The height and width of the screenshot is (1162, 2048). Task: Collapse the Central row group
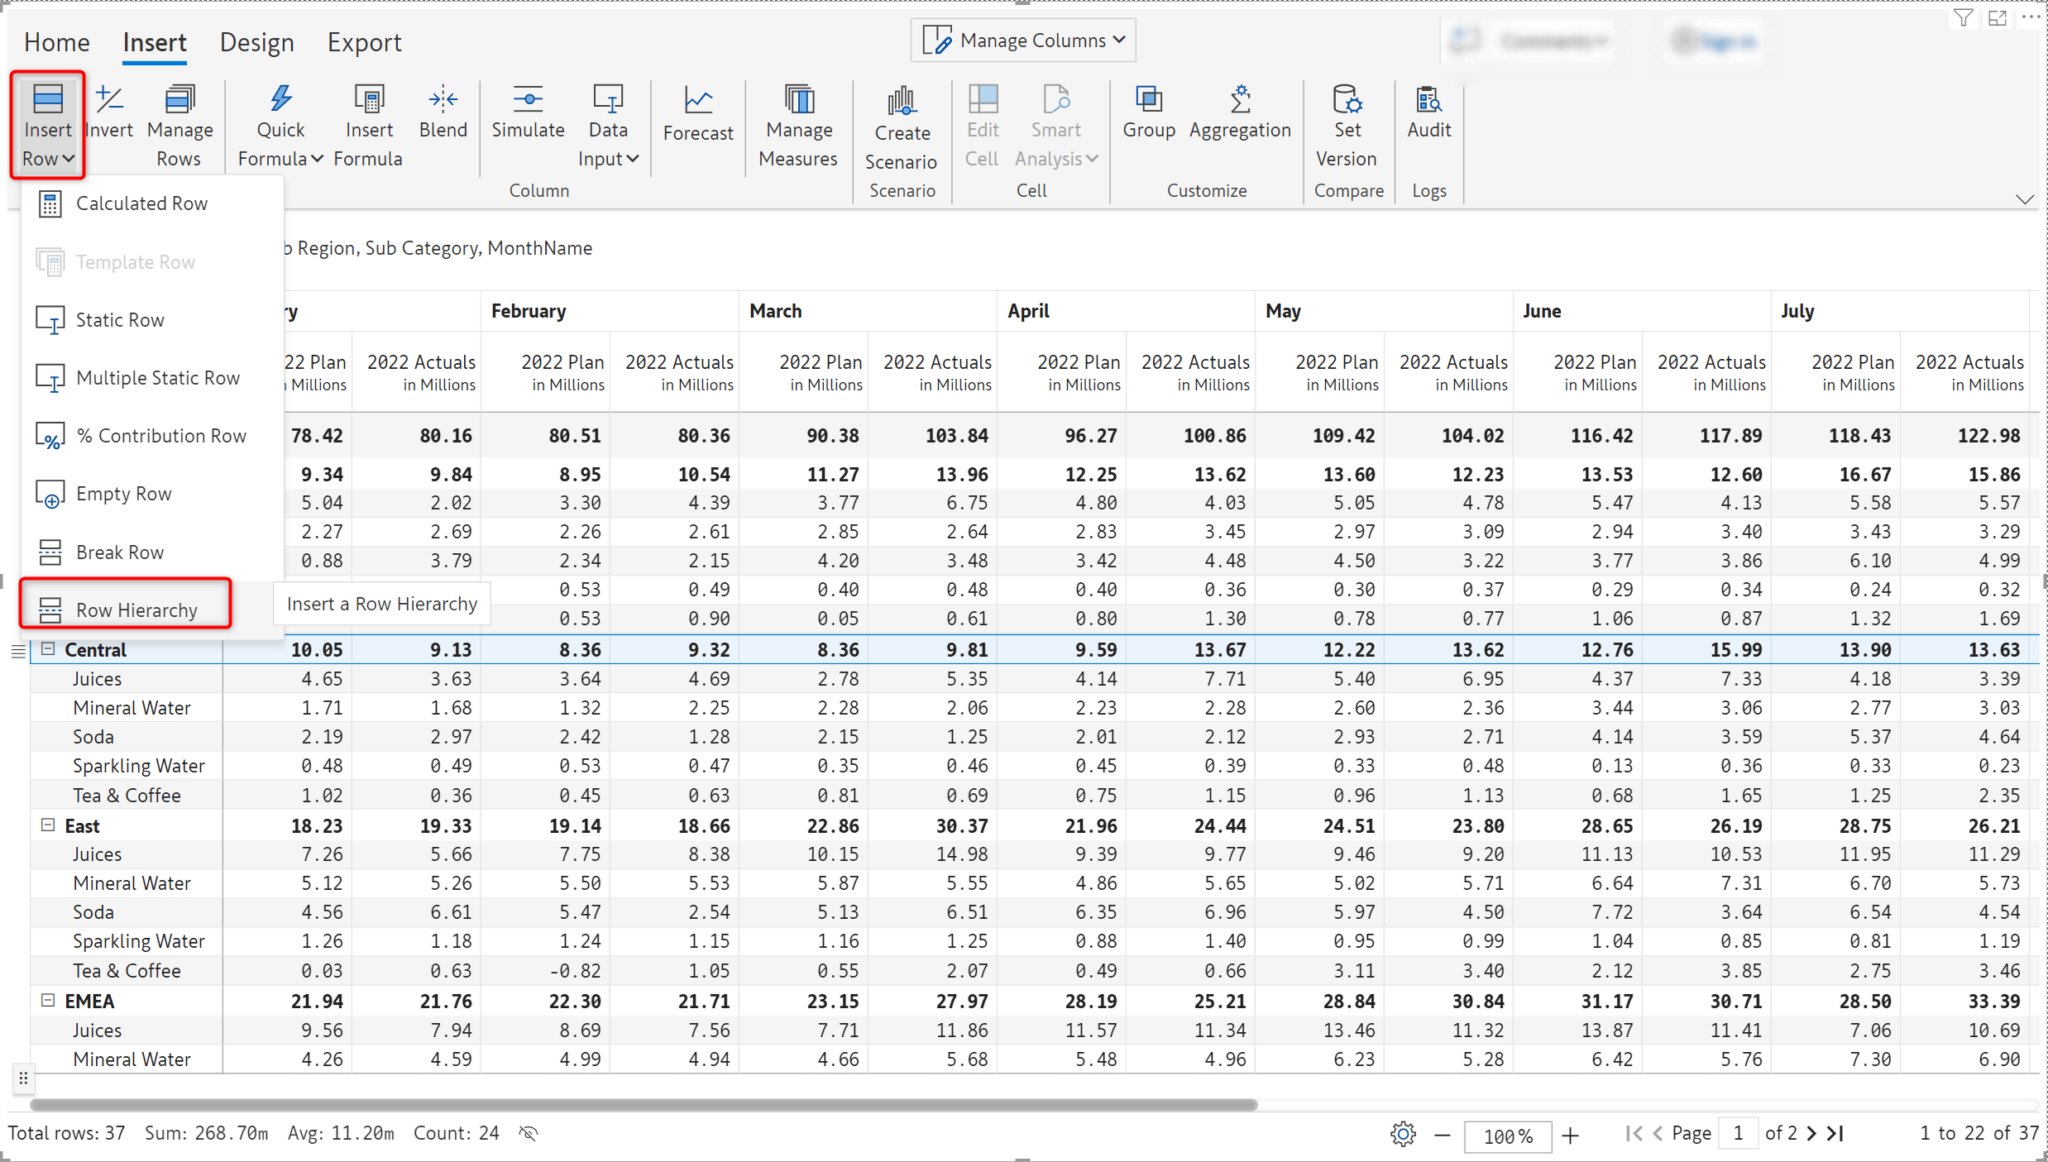click(x=49, y=649)
